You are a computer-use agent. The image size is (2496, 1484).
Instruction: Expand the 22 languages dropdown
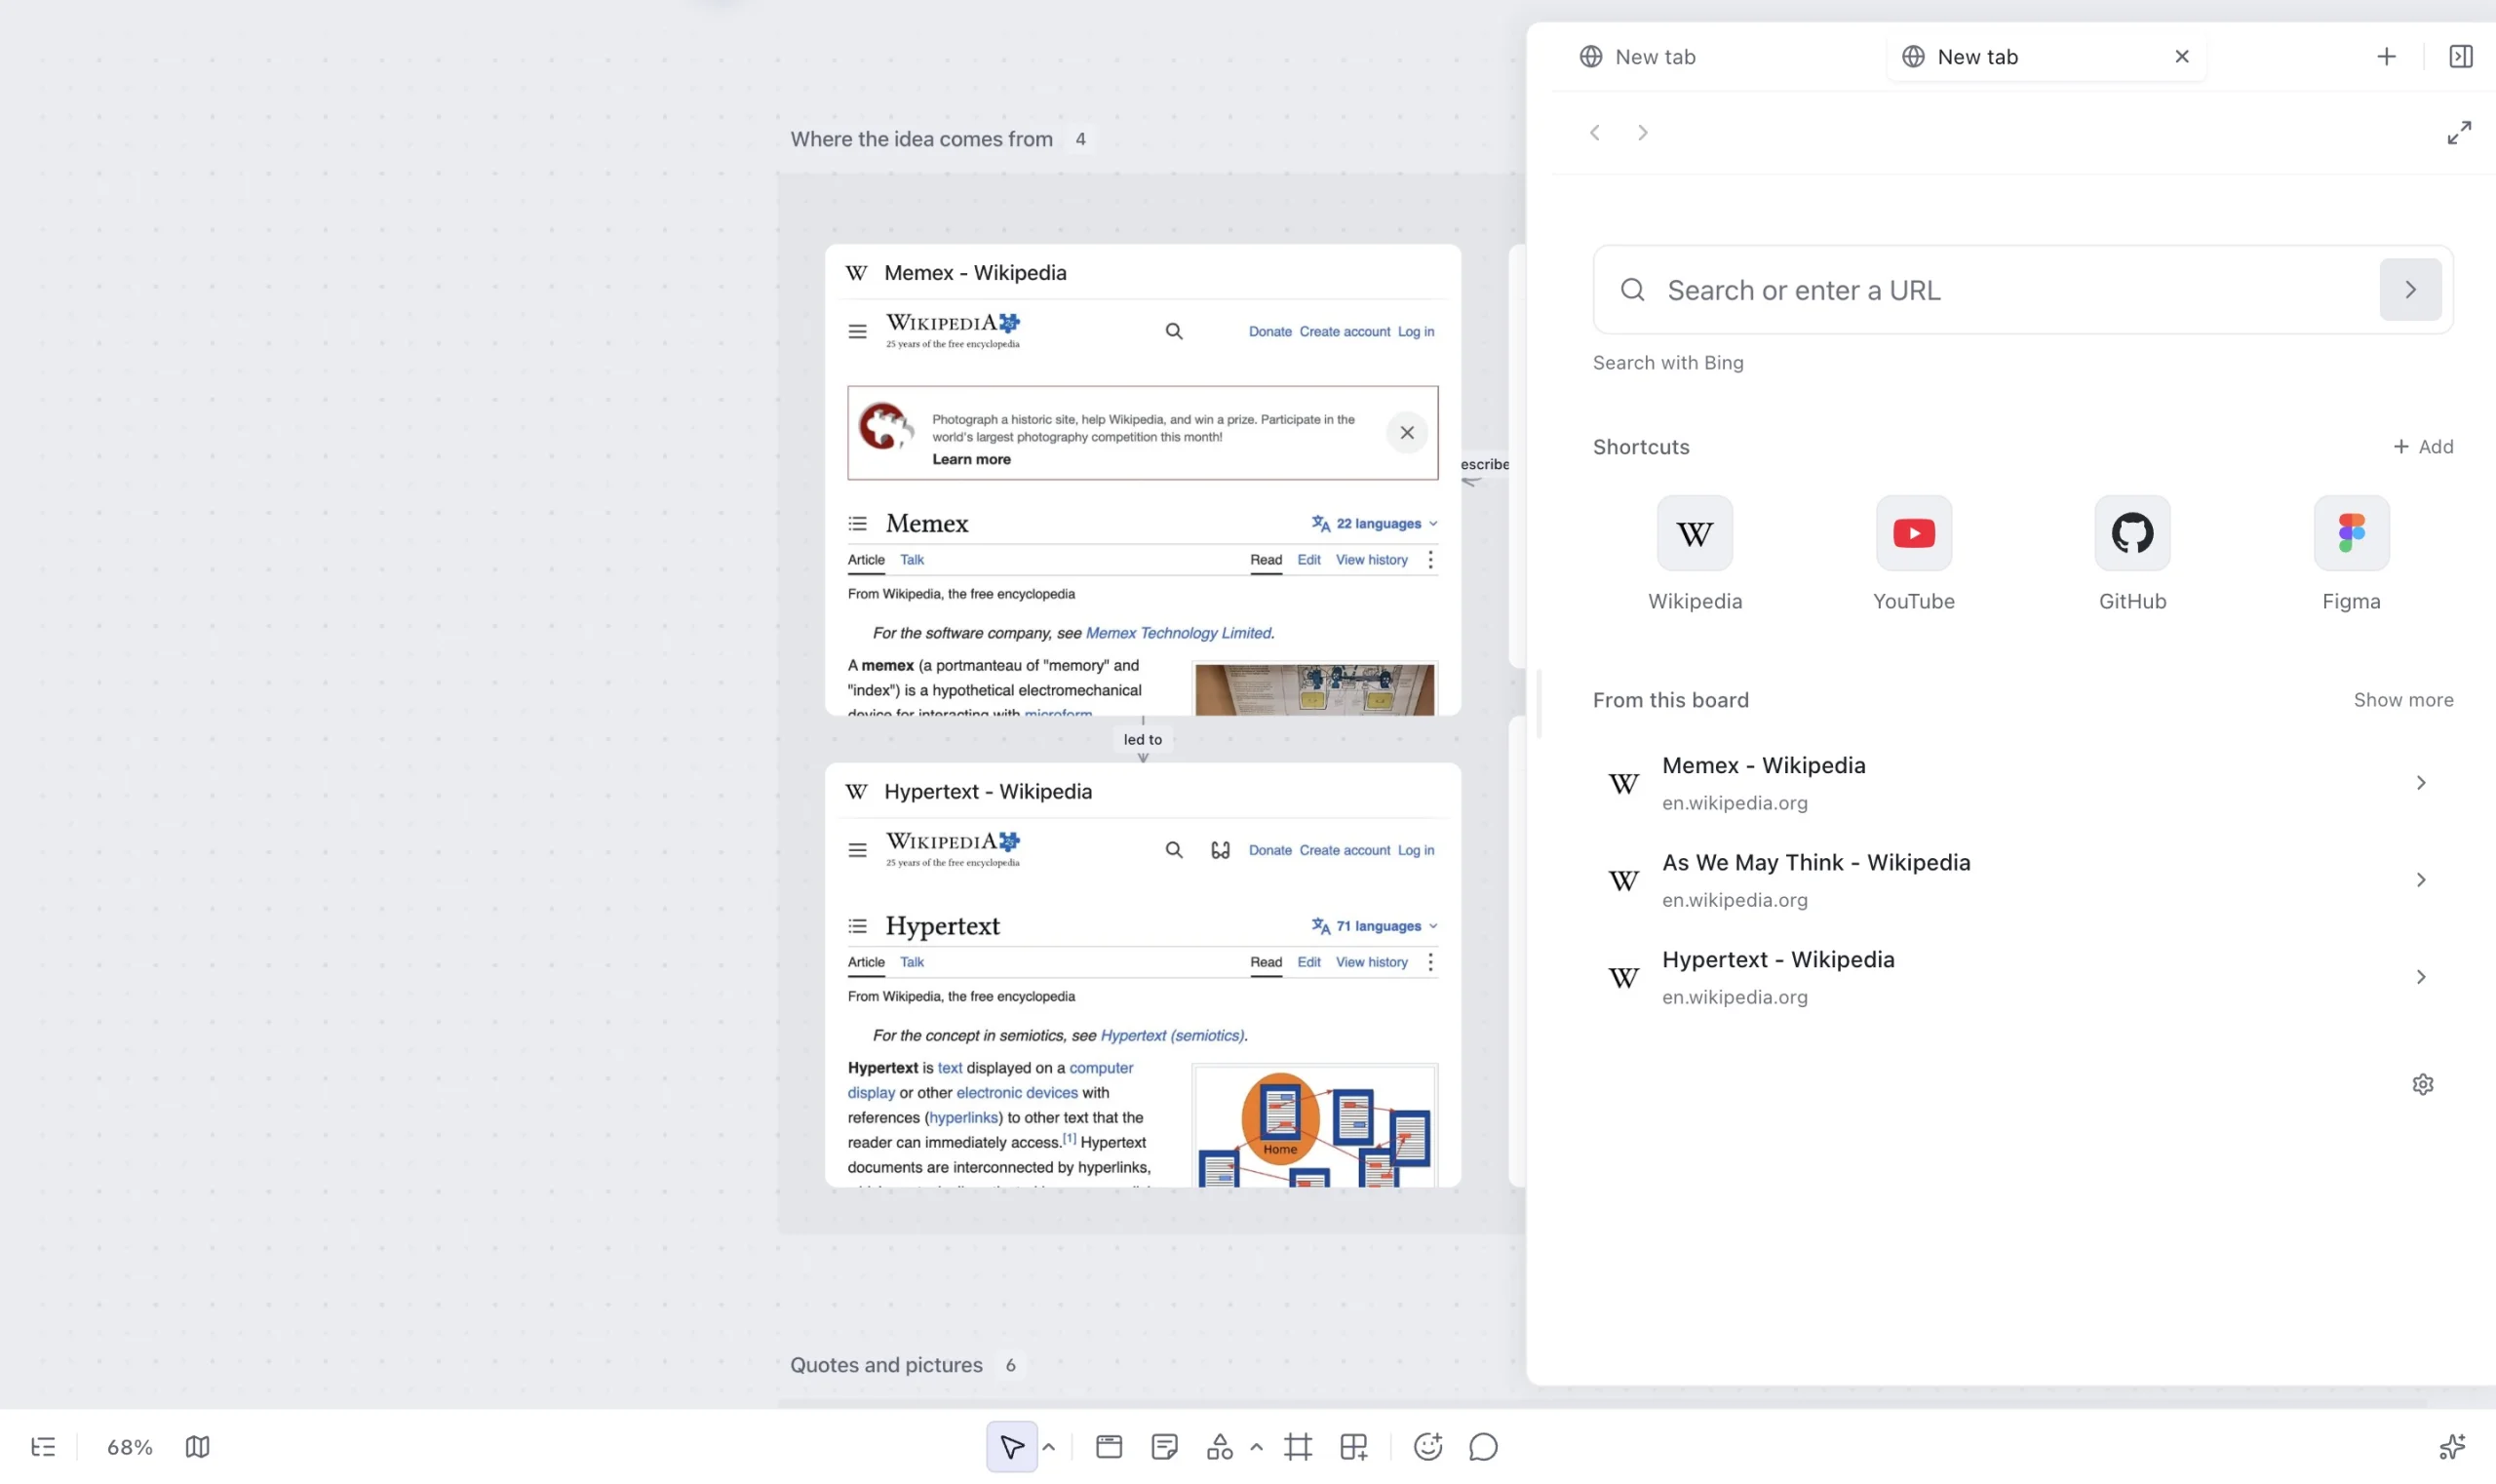click(1375, 523)
